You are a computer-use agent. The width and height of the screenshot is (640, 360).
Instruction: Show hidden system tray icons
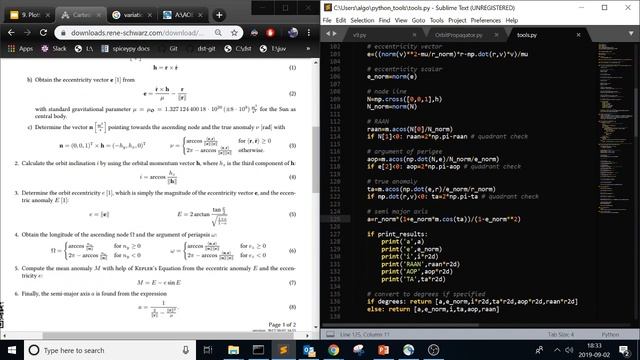pyautogui.click(x=557, y=350)
